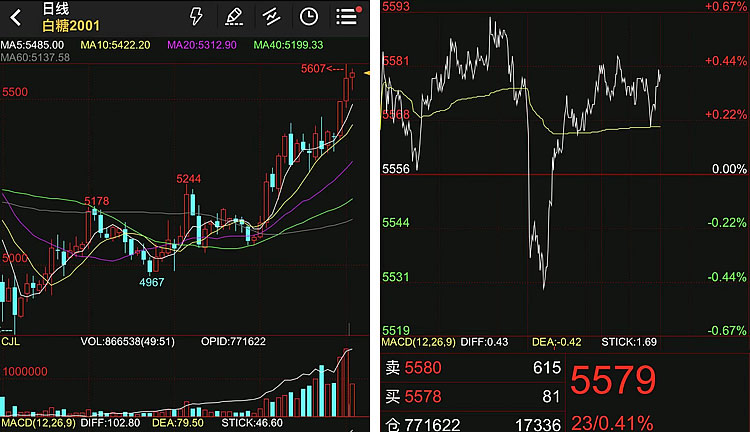Viewport: 750px width, 432px height.
Task: Tap the 5593 top price axis label
Action: (x=396, y=6)
